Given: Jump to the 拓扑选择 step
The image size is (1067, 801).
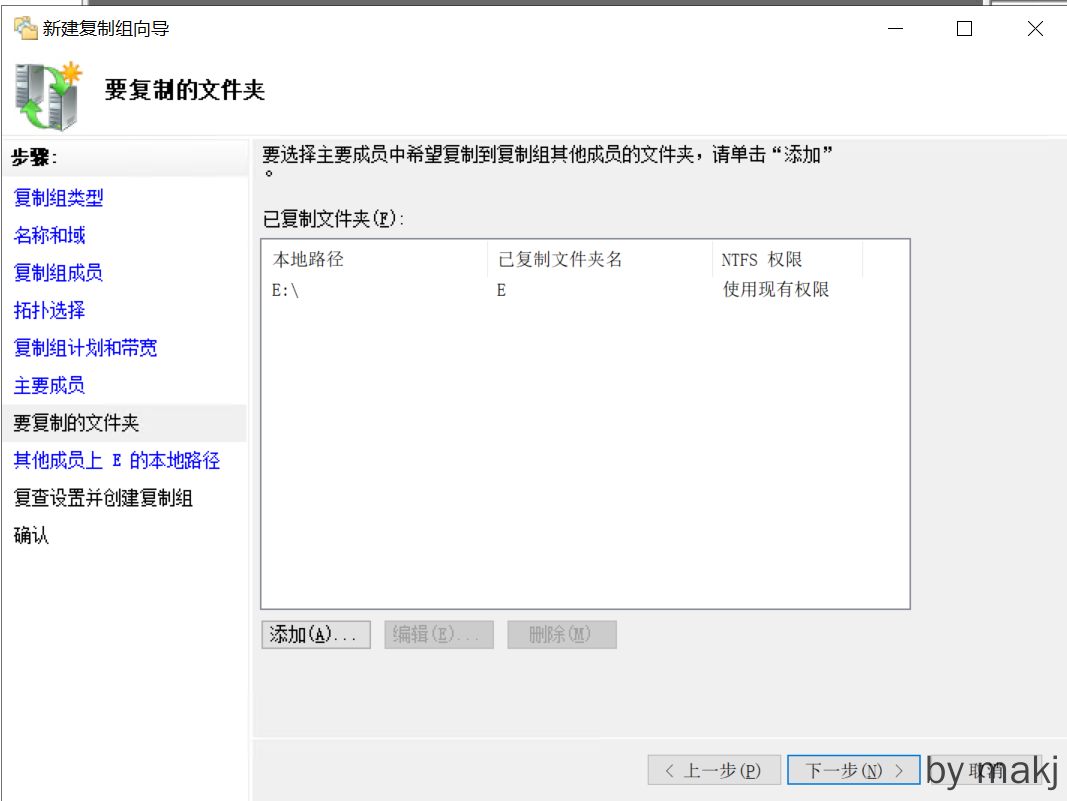Looking at the screenshot, I should (50, 311).
